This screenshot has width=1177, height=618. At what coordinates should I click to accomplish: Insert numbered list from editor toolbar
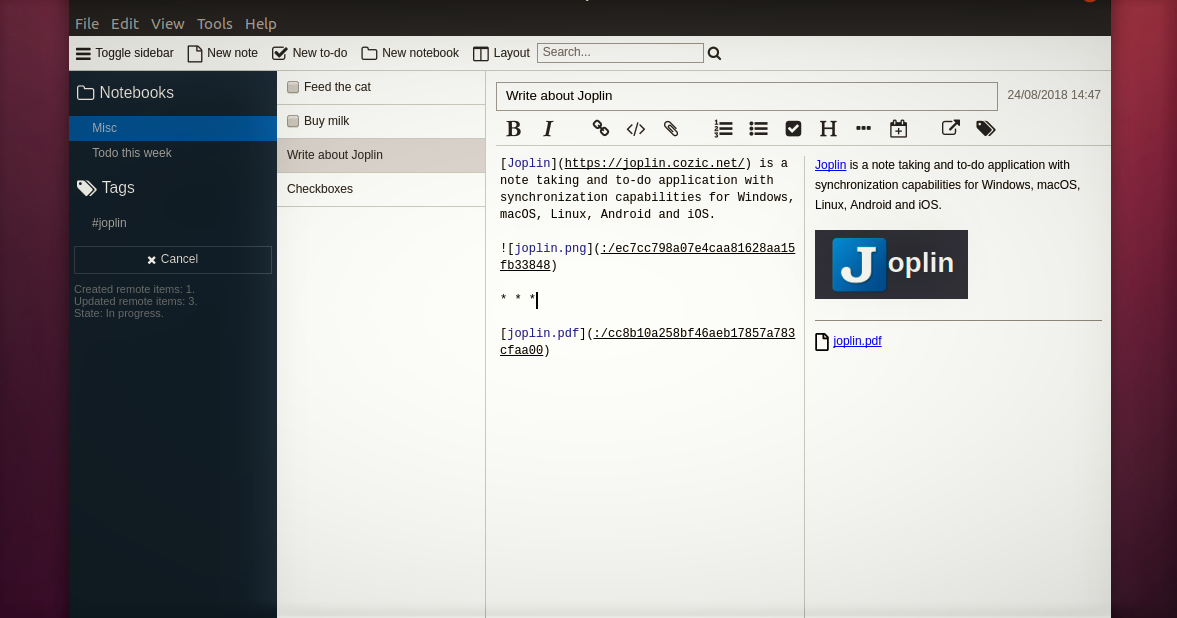[723, 128]
